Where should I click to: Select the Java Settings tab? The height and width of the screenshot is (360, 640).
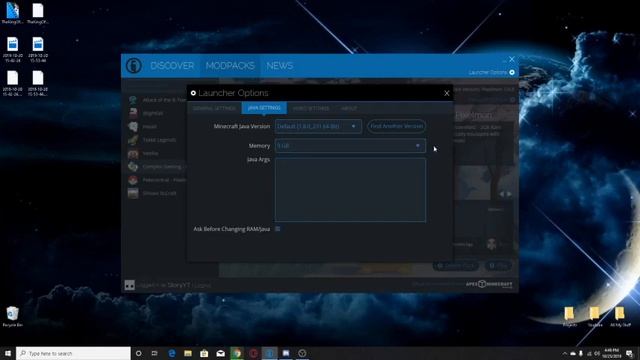click(x=264, y=108)
